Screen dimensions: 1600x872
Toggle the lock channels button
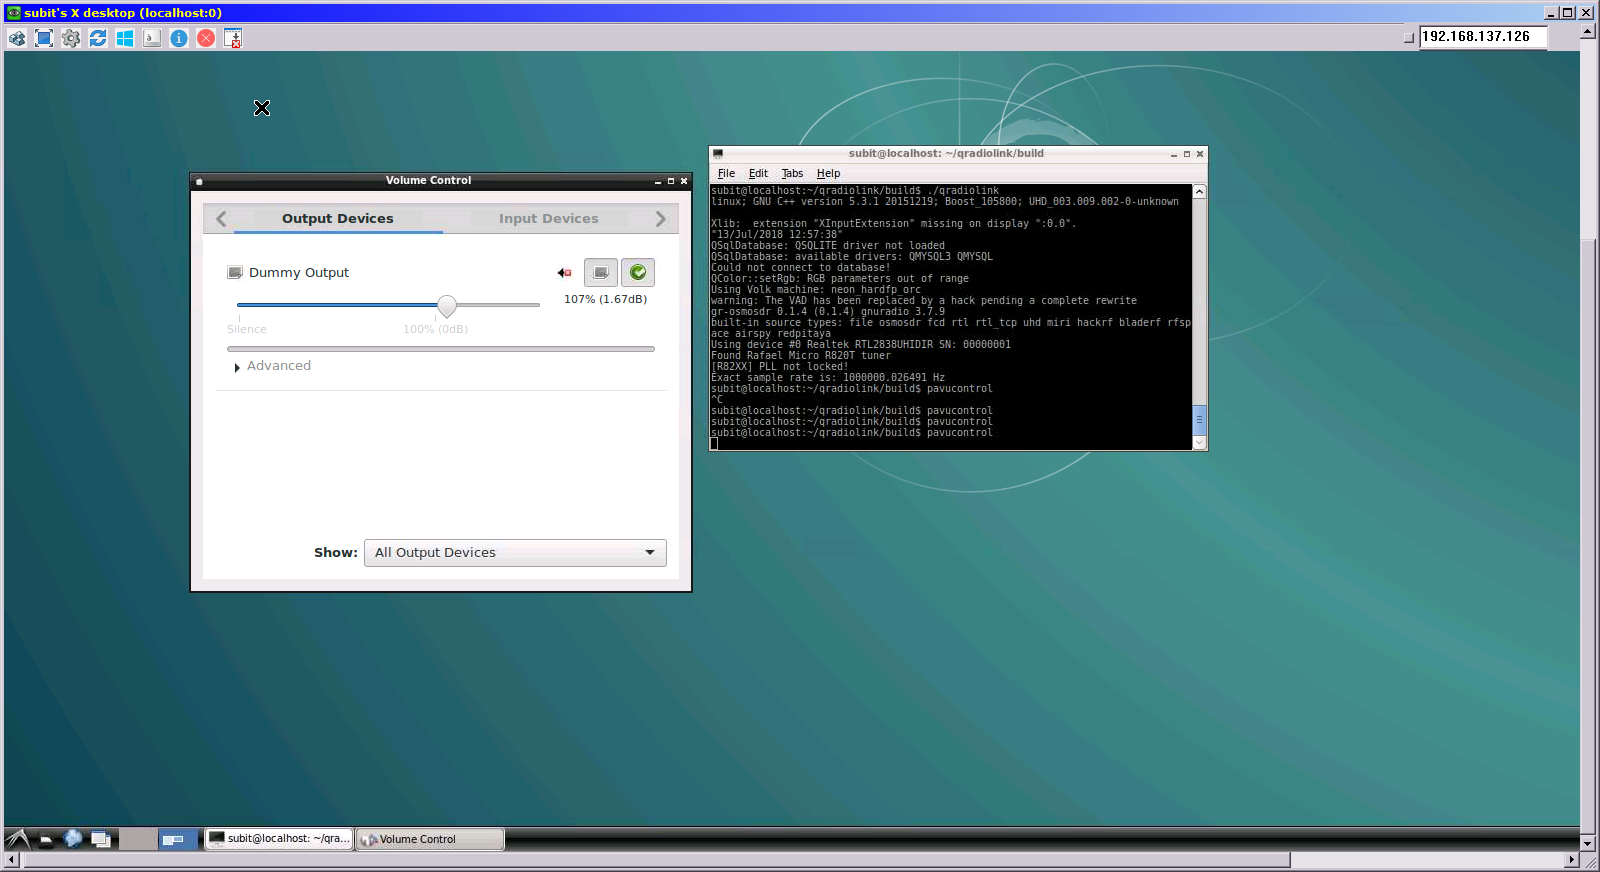coord(601,273)
